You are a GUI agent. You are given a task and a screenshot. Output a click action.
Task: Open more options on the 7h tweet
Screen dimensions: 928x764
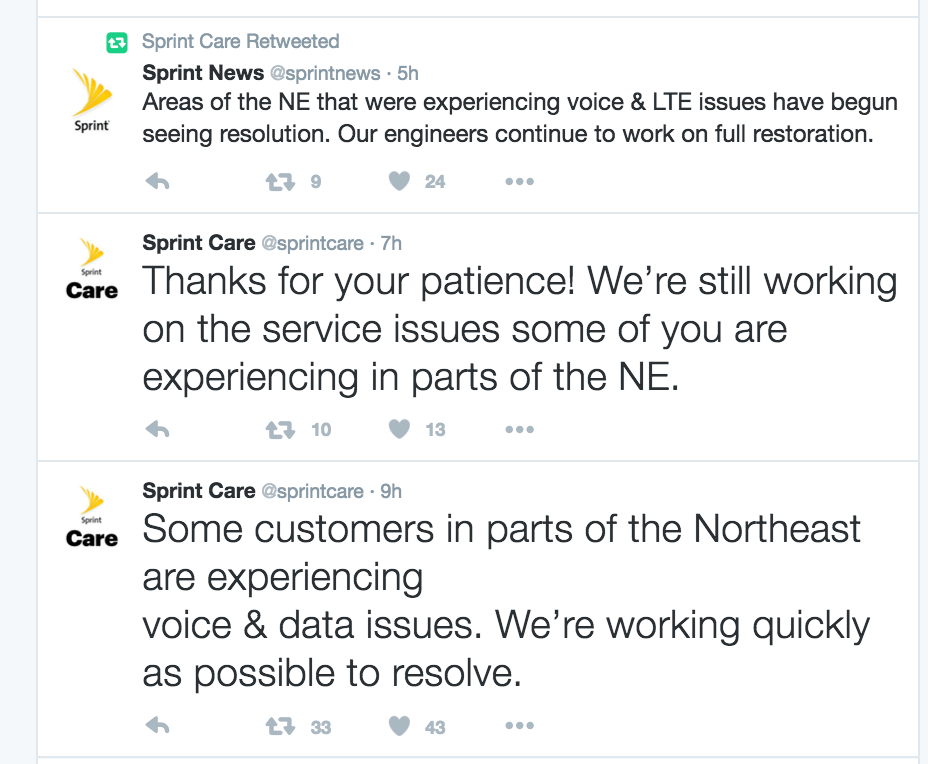(519, 429)
